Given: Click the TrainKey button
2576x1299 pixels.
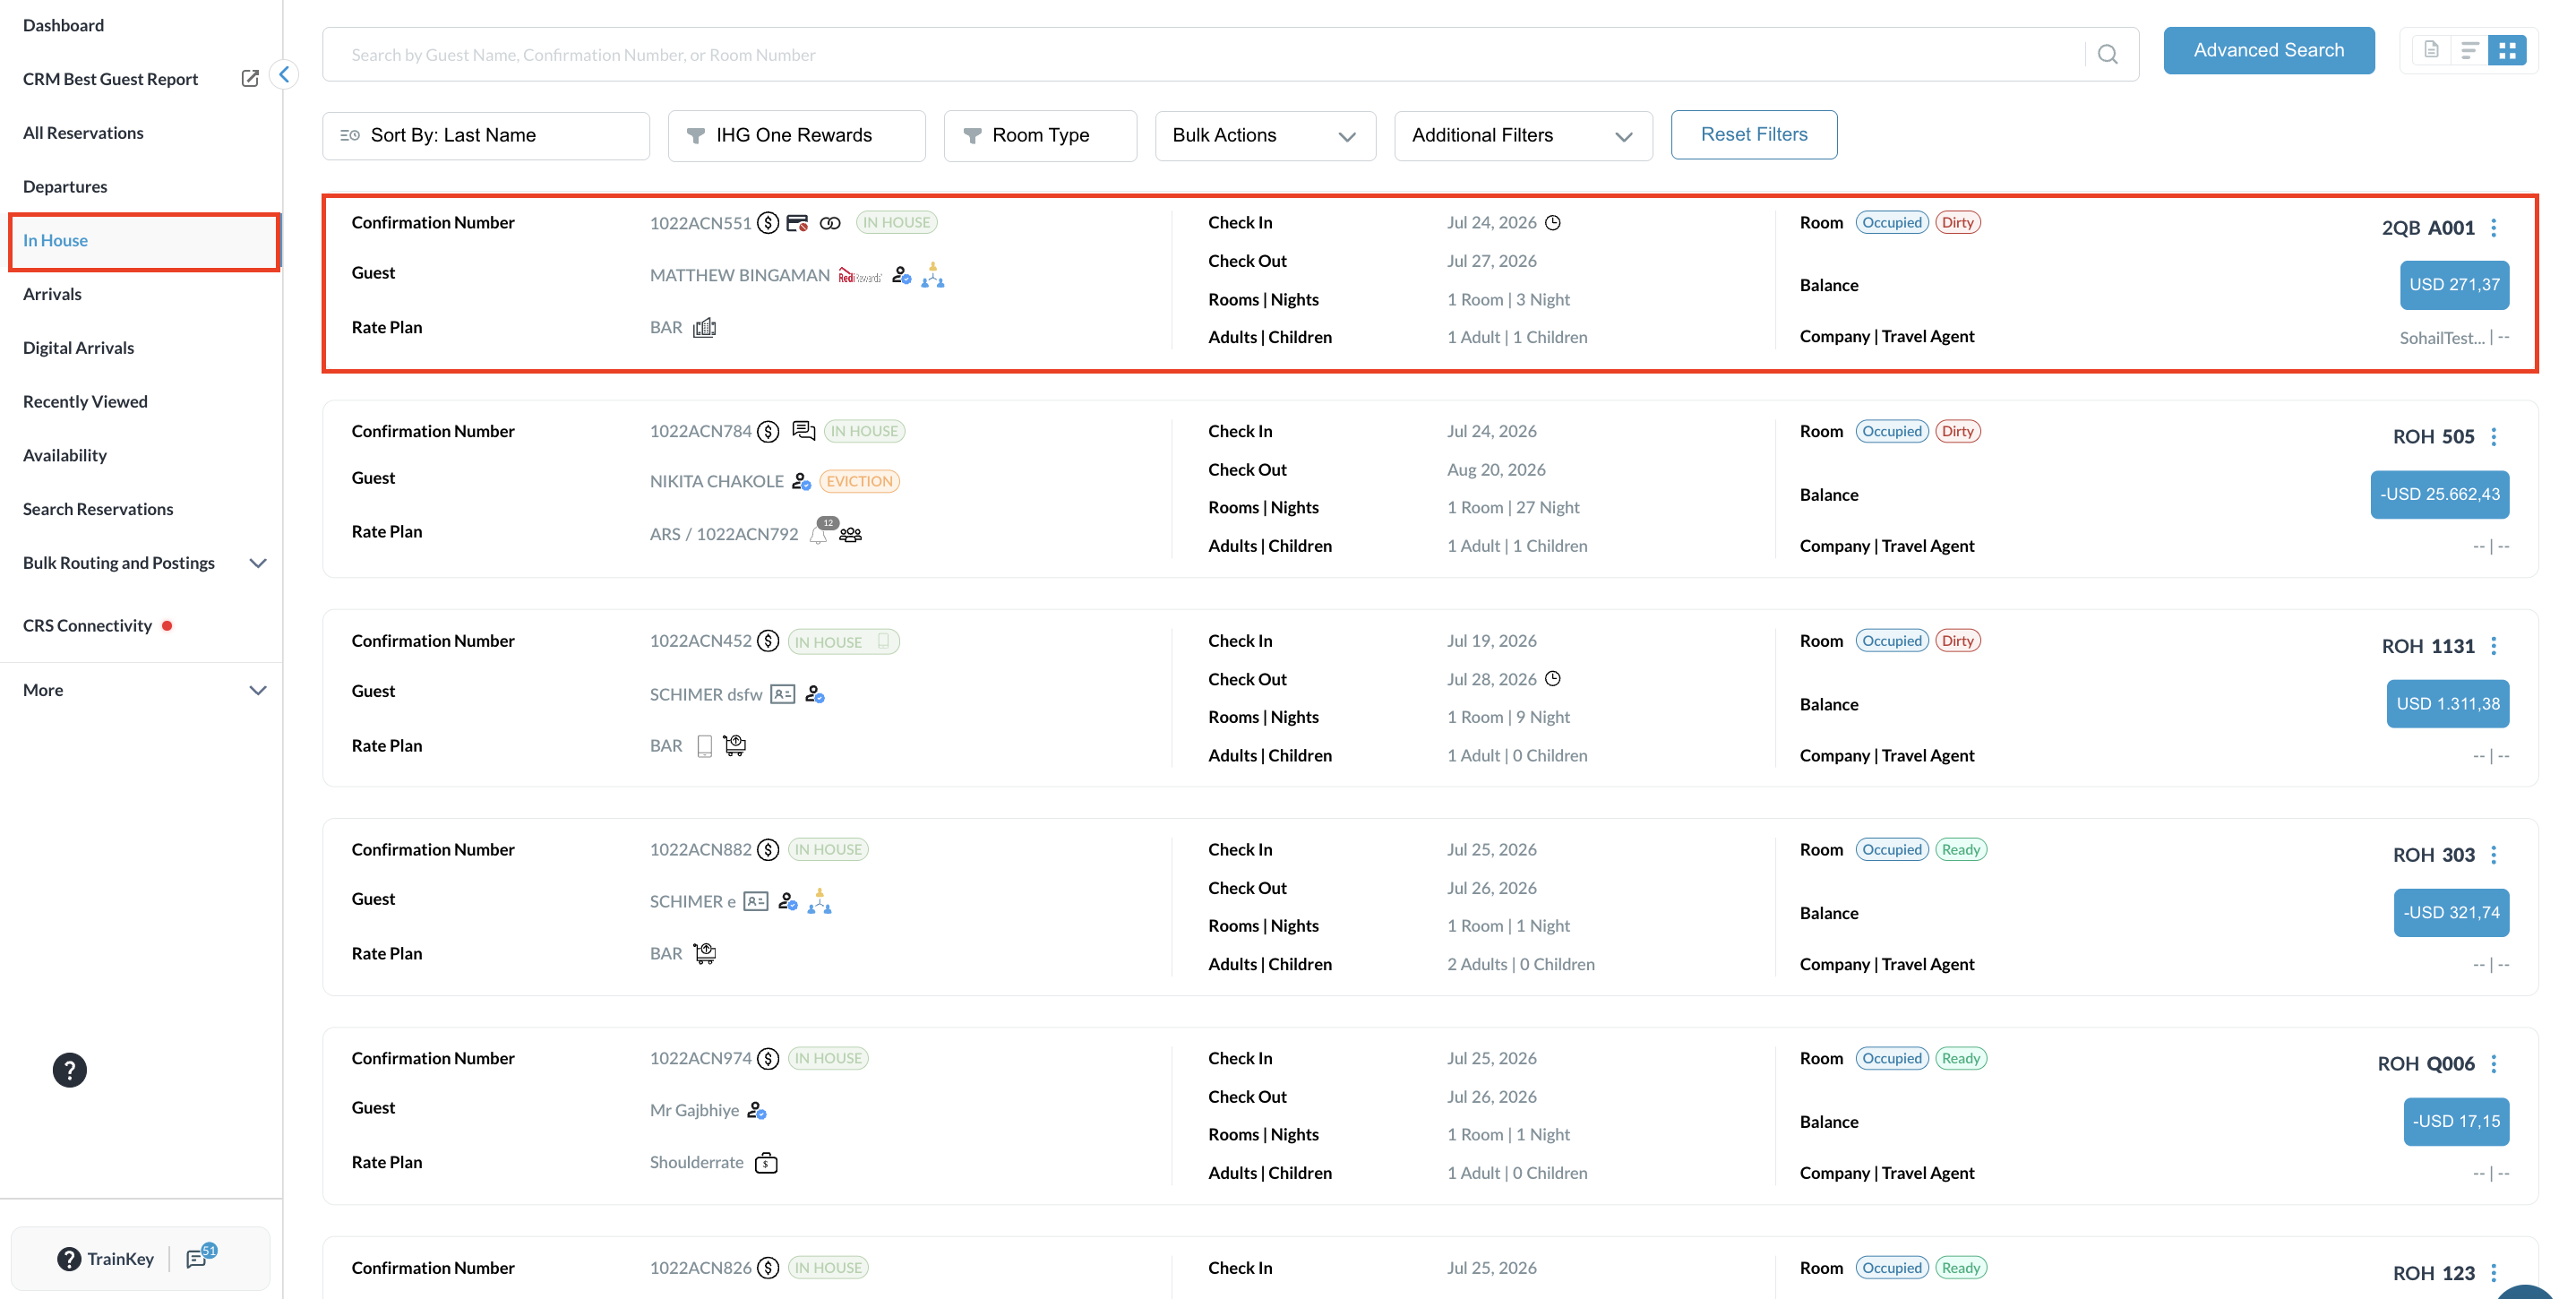Looking at the screenshot, I should tap(105, 1259).
